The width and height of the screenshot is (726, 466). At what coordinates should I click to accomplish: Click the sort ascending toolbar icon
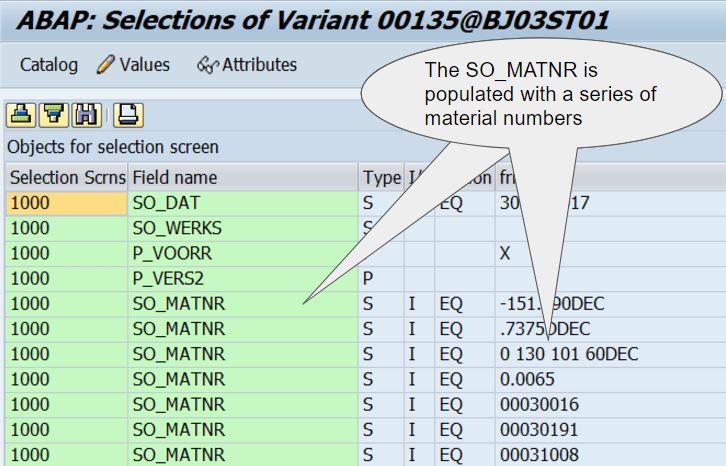click(x=21, y=114)
